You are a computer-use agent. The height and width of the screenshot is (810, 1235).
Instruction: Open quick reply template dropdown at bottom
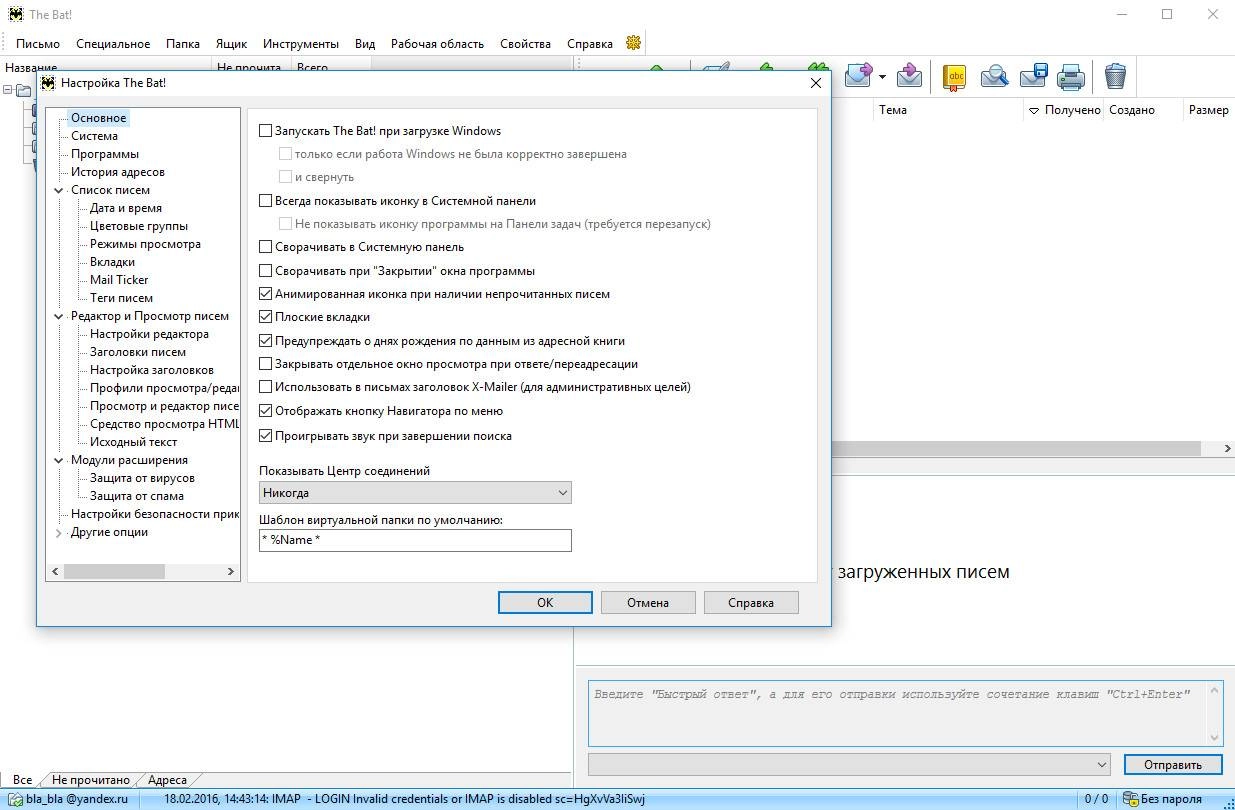tap(849, 764)
